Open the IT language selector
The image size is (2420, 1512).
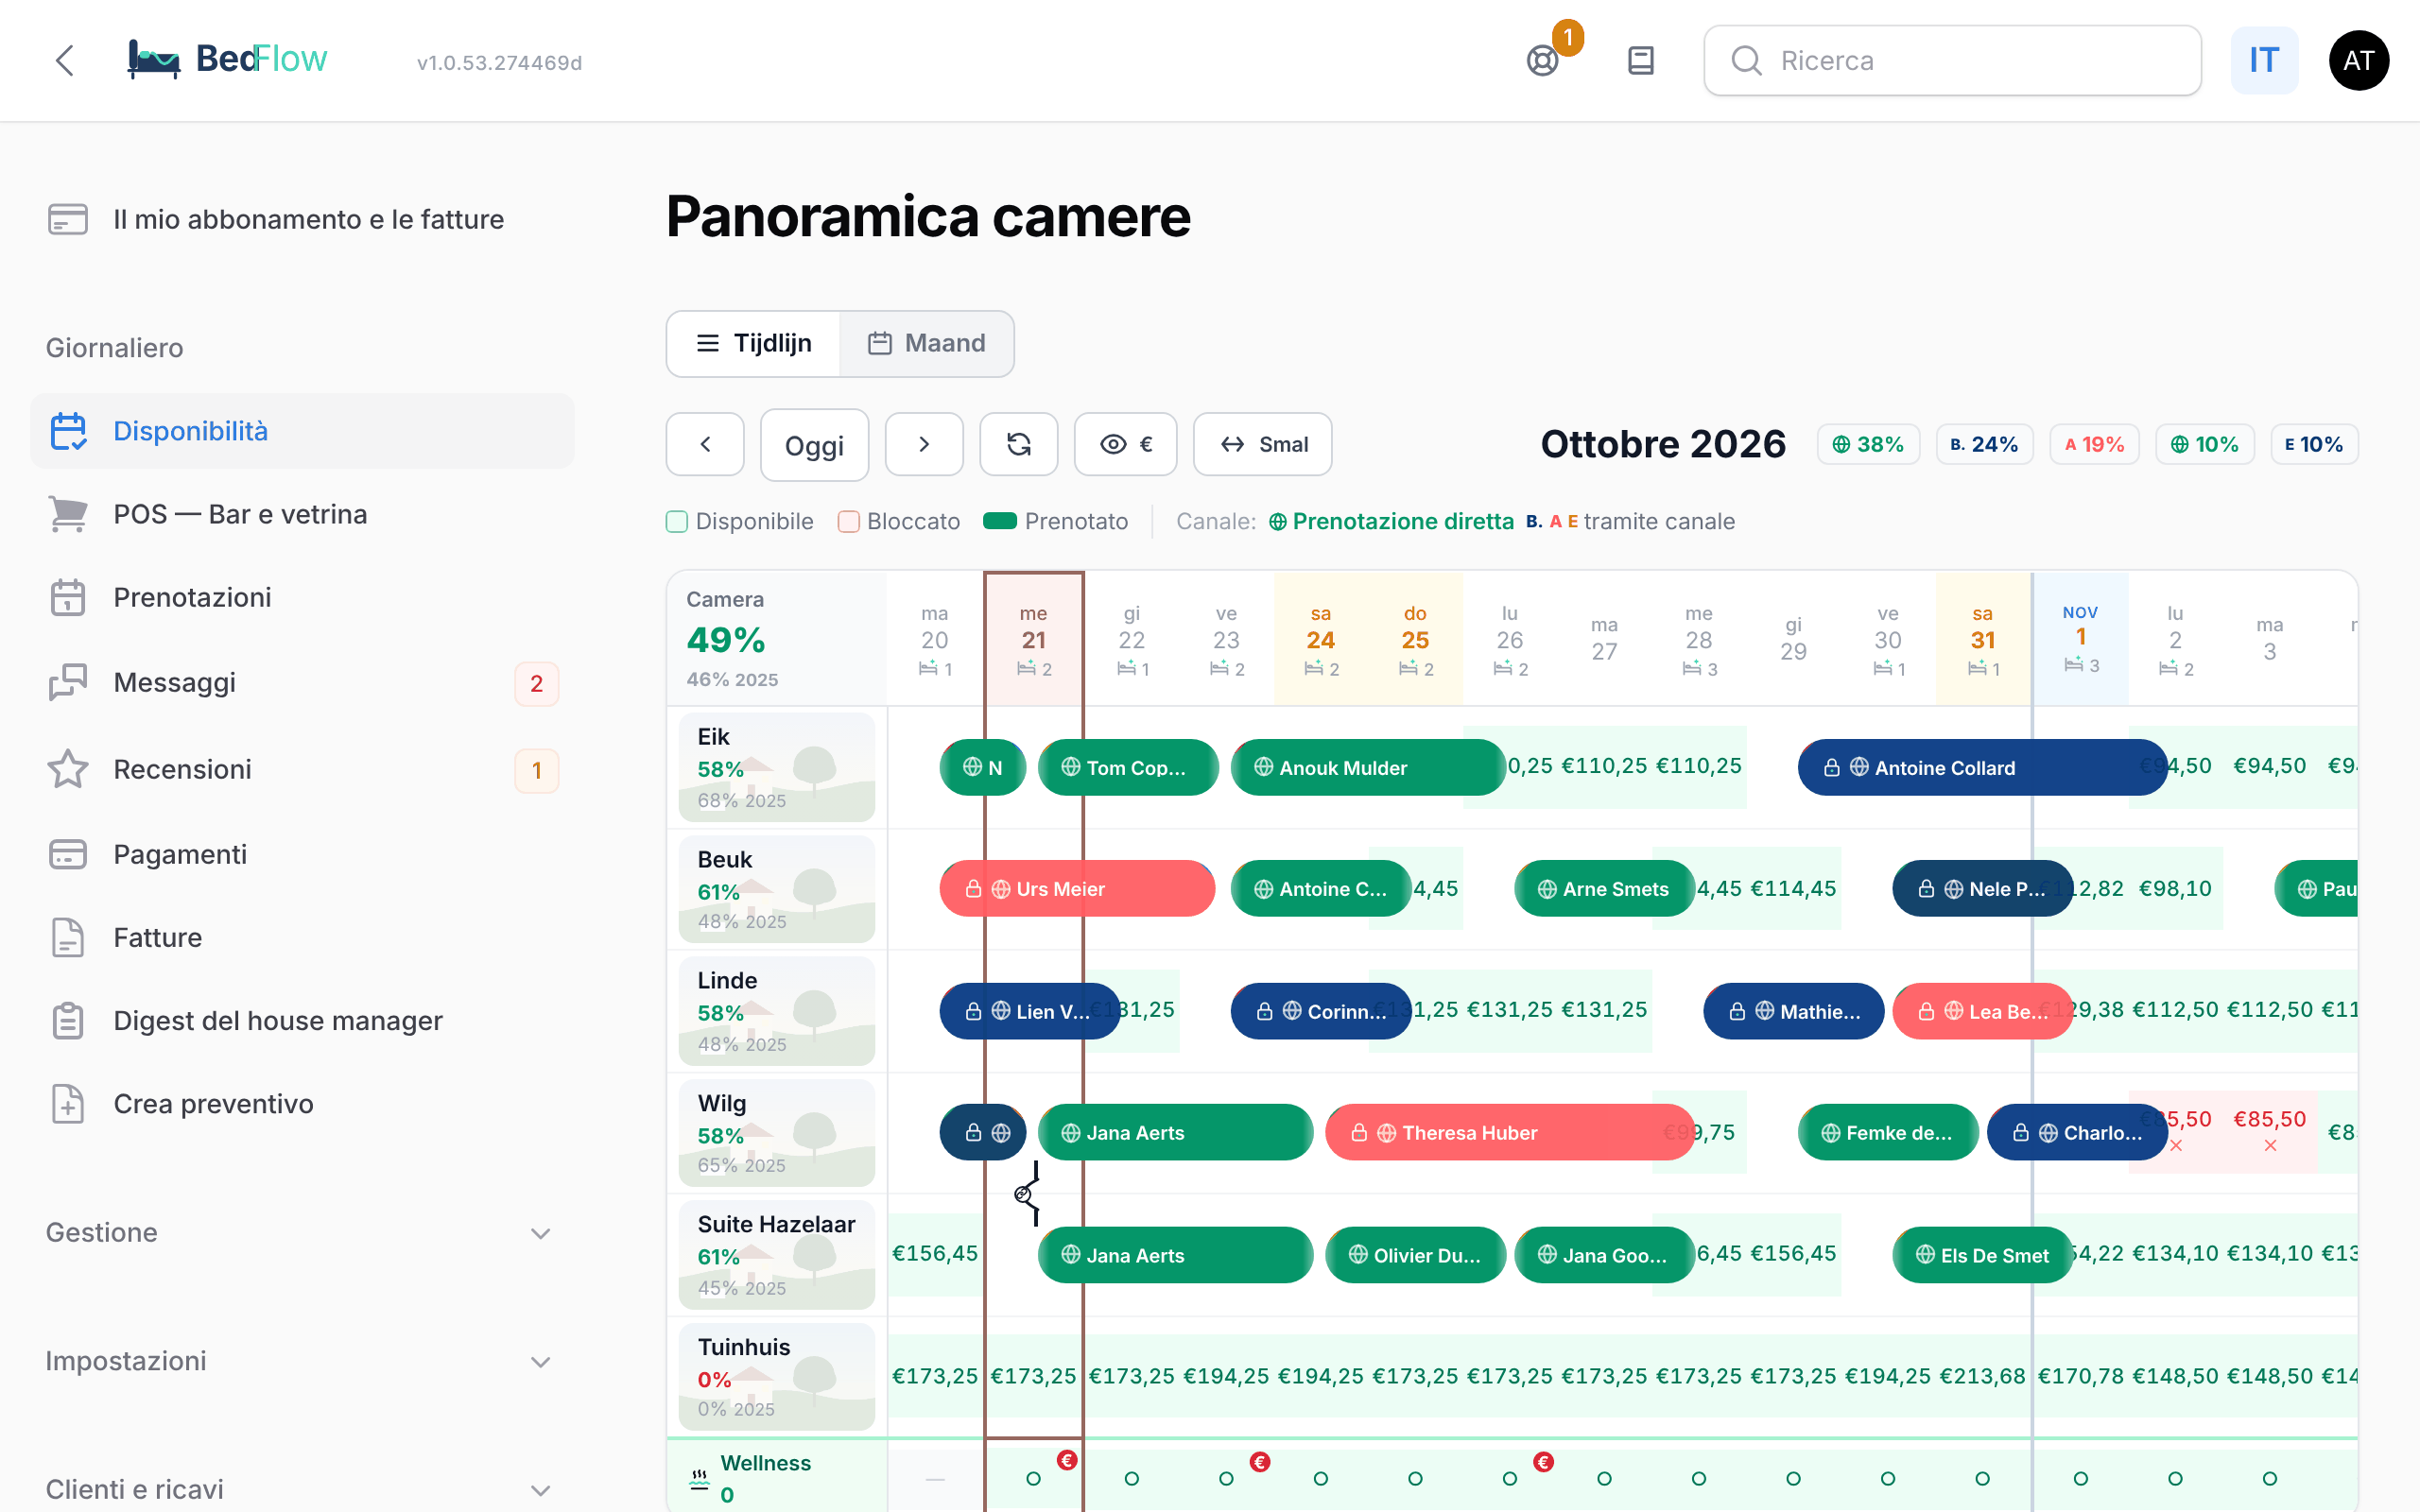(x=2264, y=61)
